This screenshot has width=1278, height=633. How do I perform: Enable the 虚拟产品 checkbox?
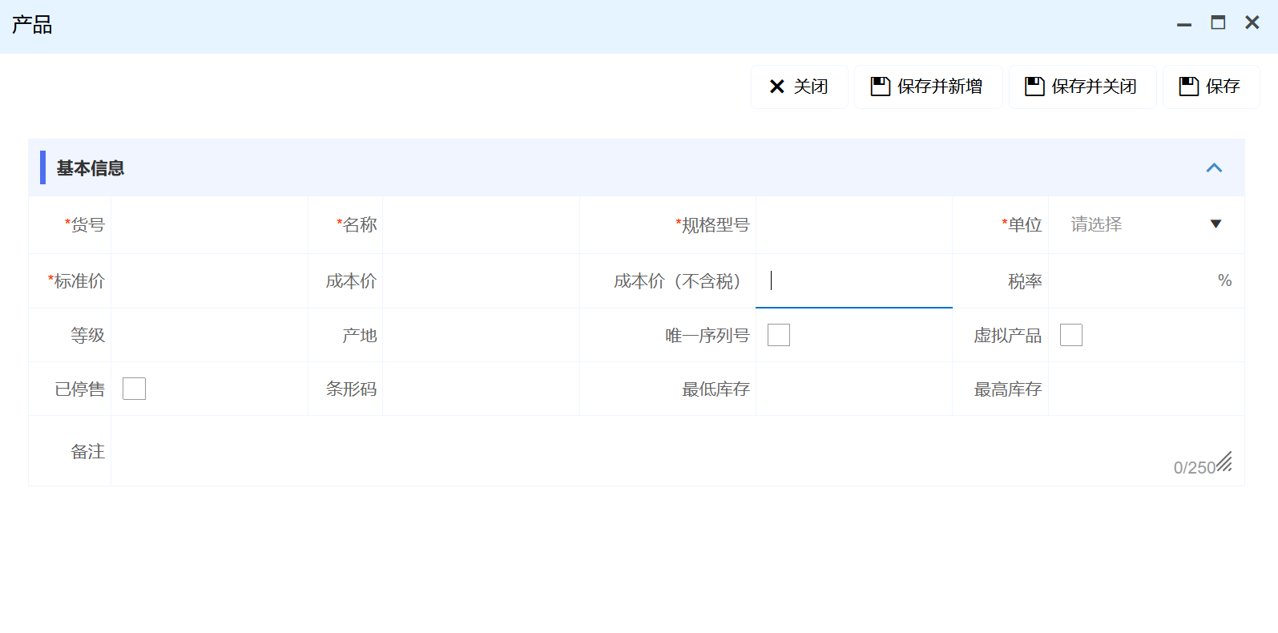(x=1071, y=335)
